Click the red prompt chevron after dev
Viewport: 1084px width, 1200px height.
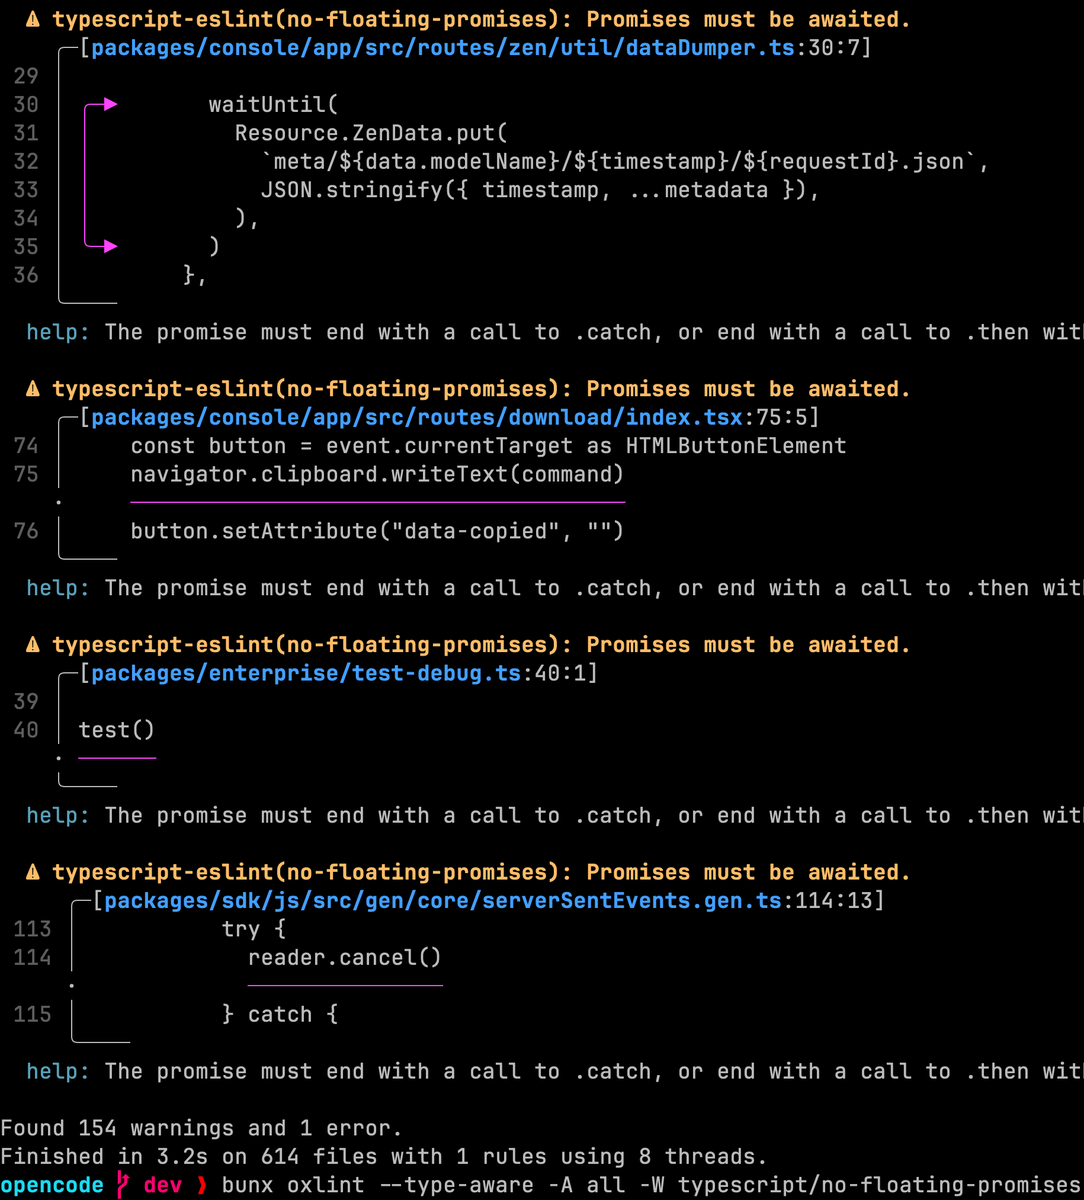point(201,1186)
